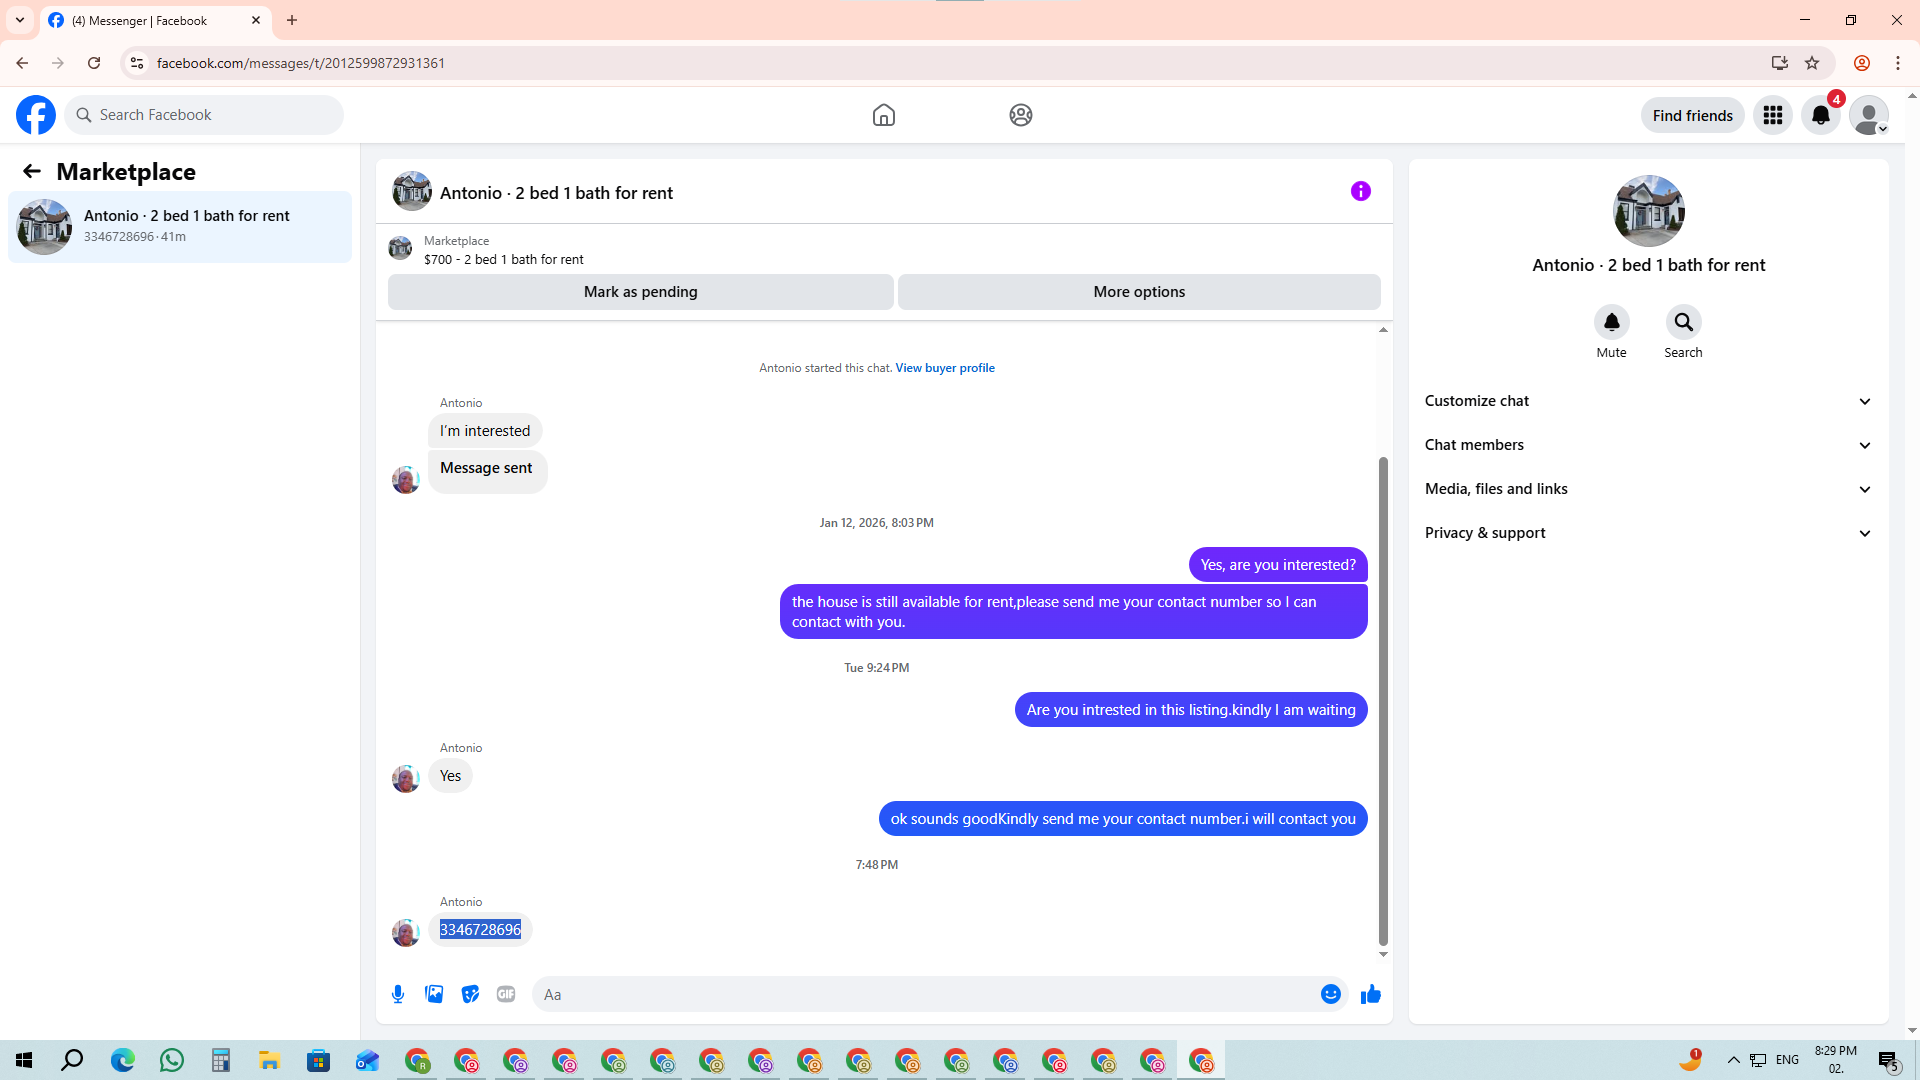1920x1080 pixels.
Task: Open the Facebook menu grid icon
Action: [x=1773, y=115]
